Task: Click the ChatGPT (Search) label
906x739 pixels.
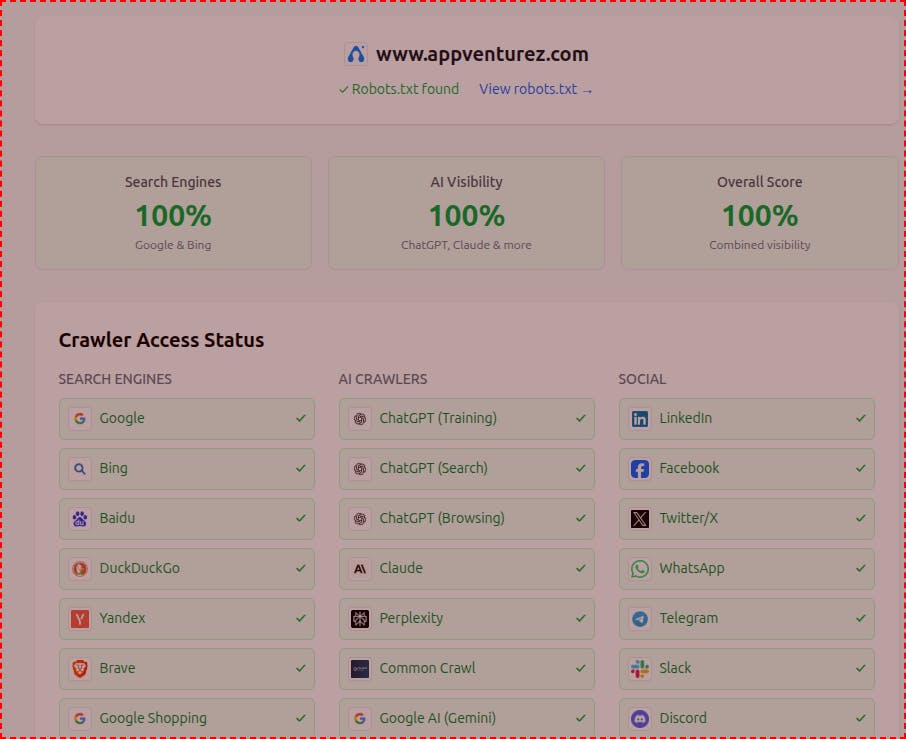Action: (433, 469)
